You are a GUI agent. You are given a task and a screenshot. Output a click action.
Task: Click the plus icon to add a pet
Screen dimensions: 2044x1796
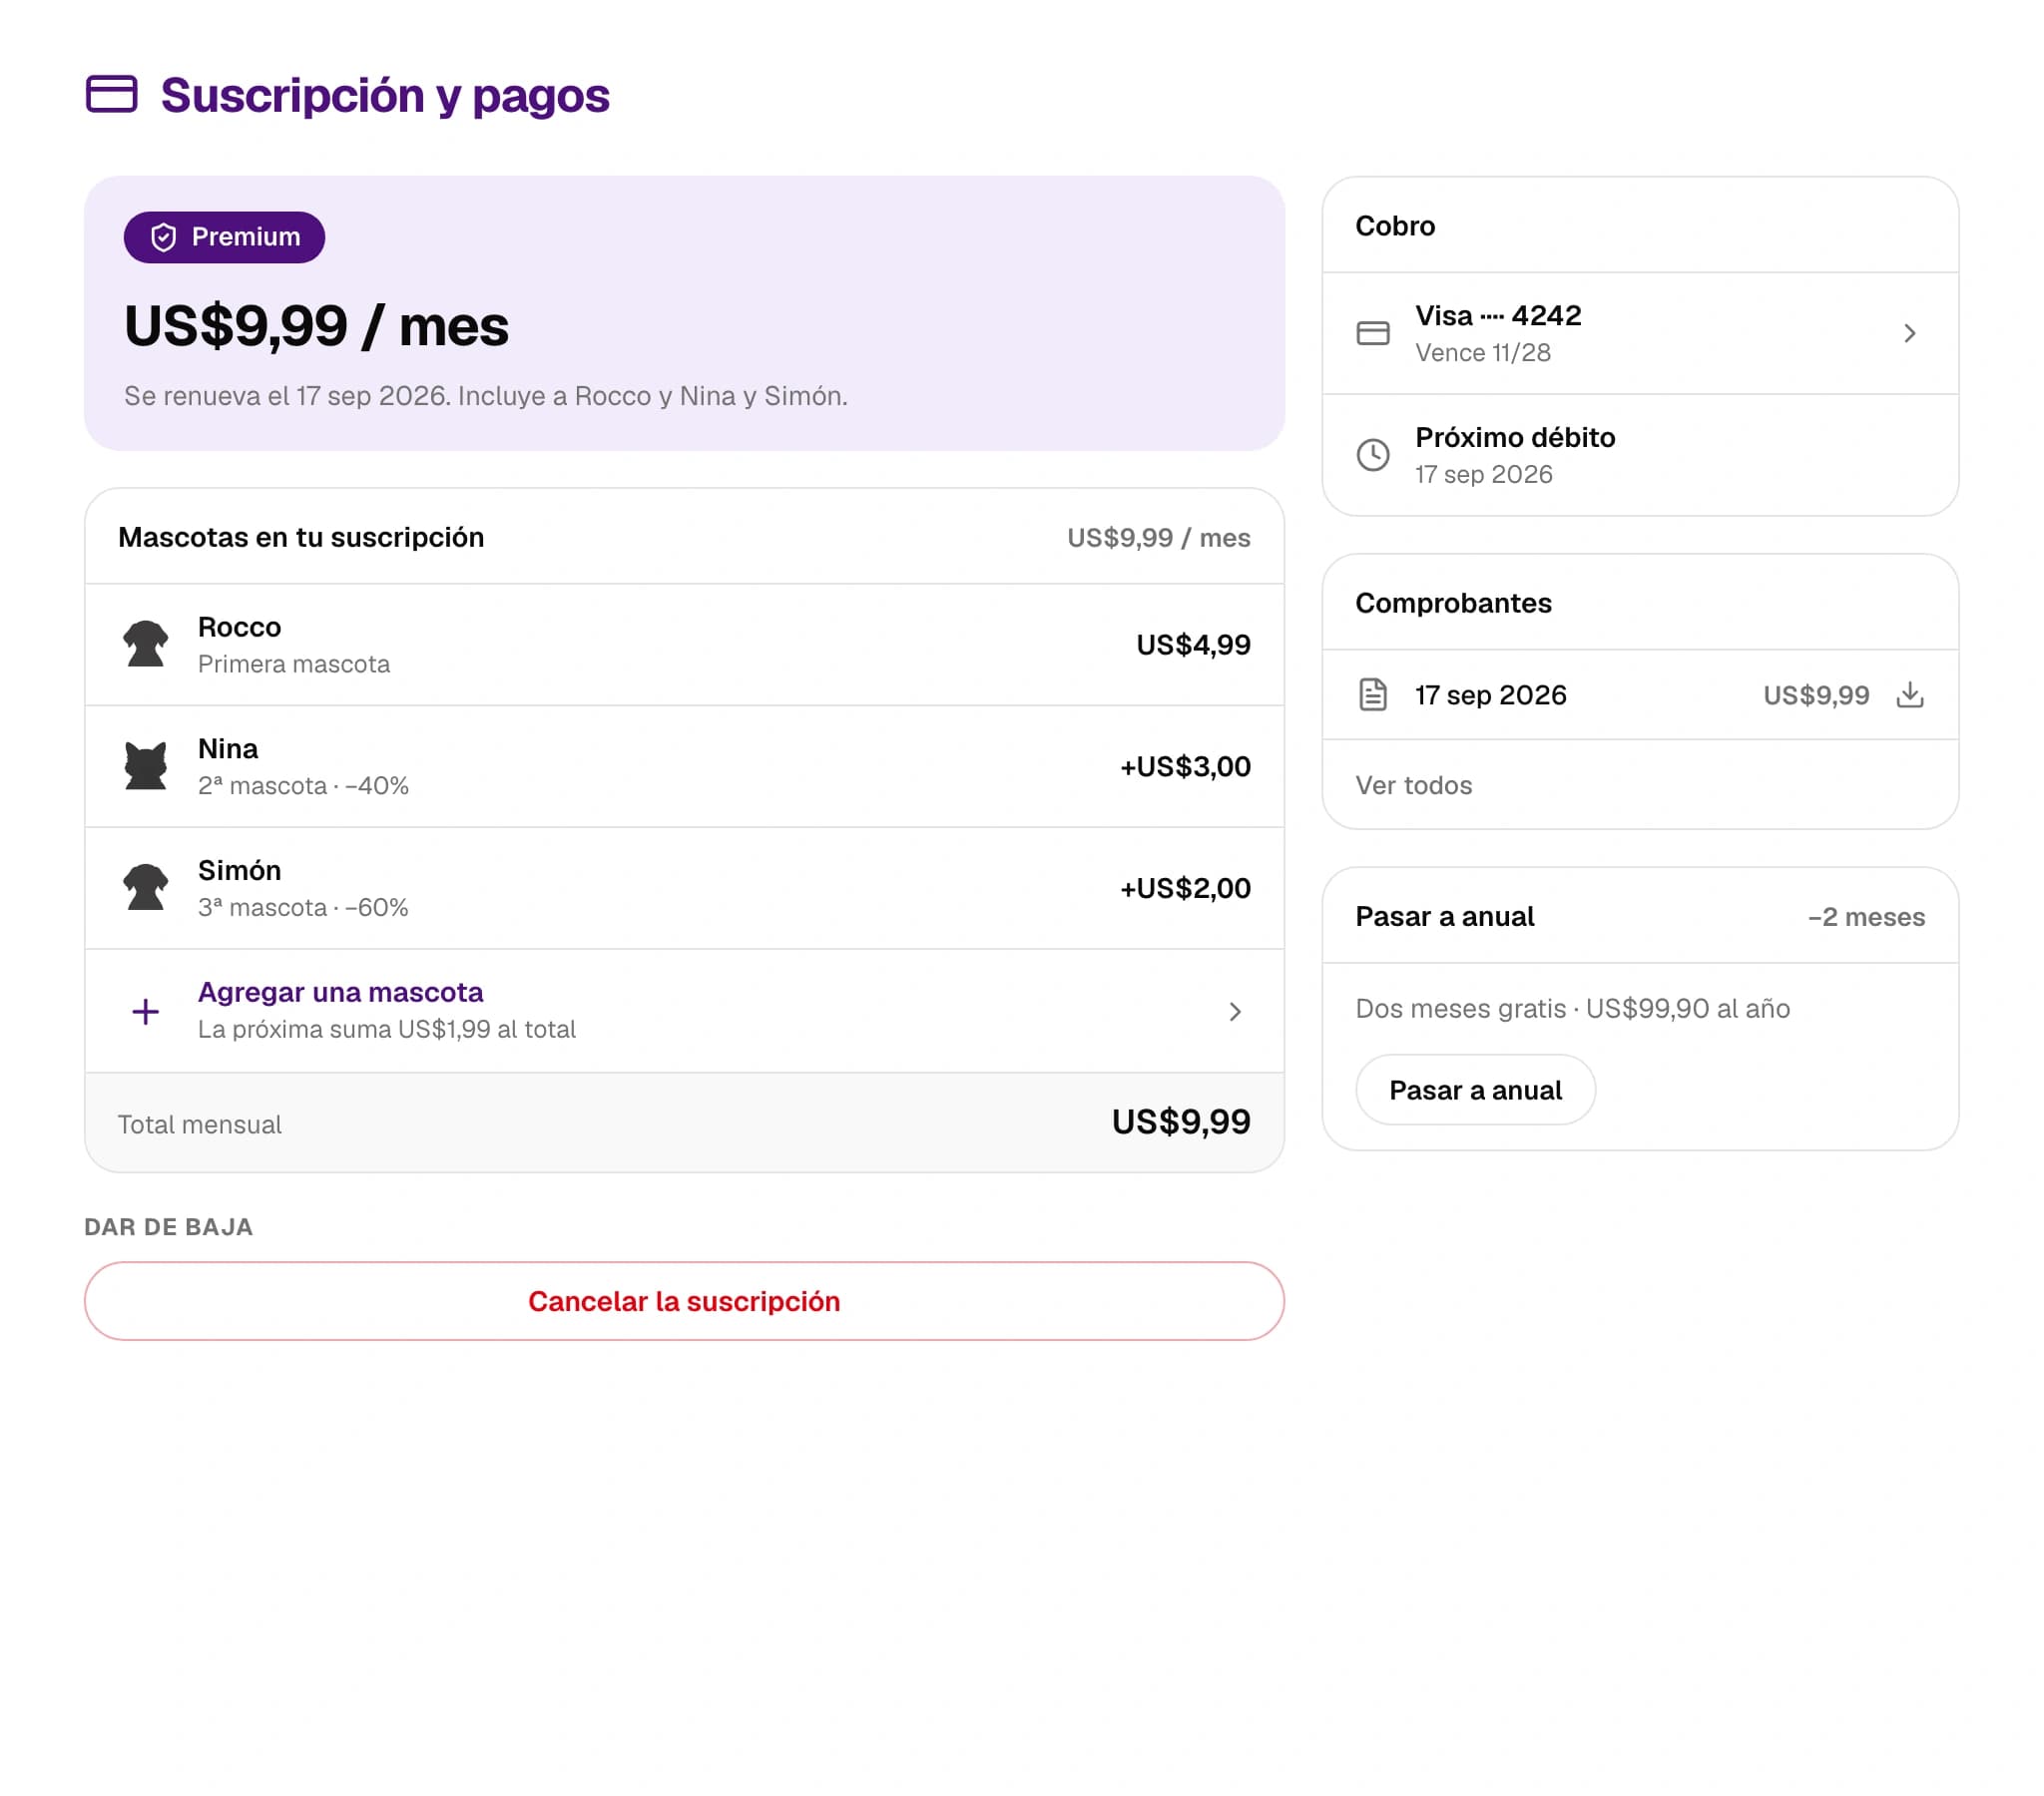tap(146, 1011)
